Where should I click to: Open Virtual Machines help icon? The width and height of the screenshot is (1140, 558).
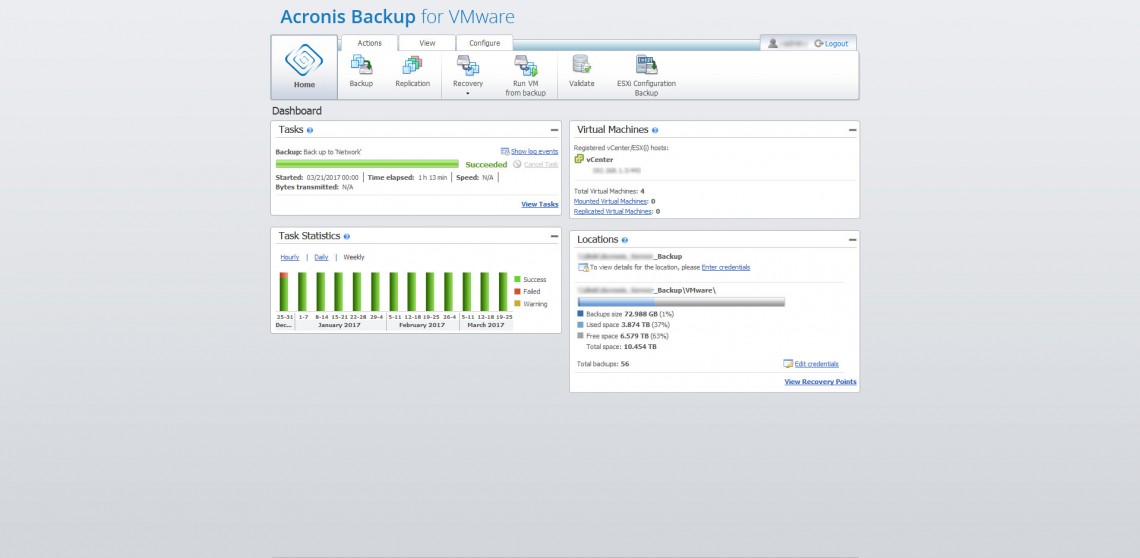[x=655, y=130]
